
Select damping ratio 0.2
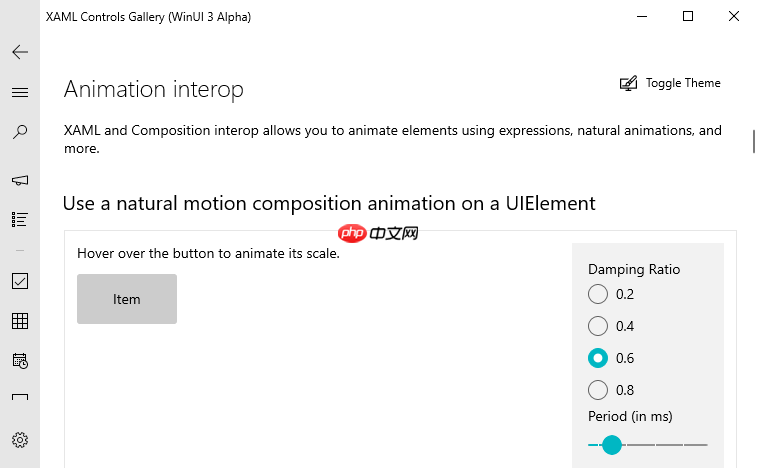point(598,294)
